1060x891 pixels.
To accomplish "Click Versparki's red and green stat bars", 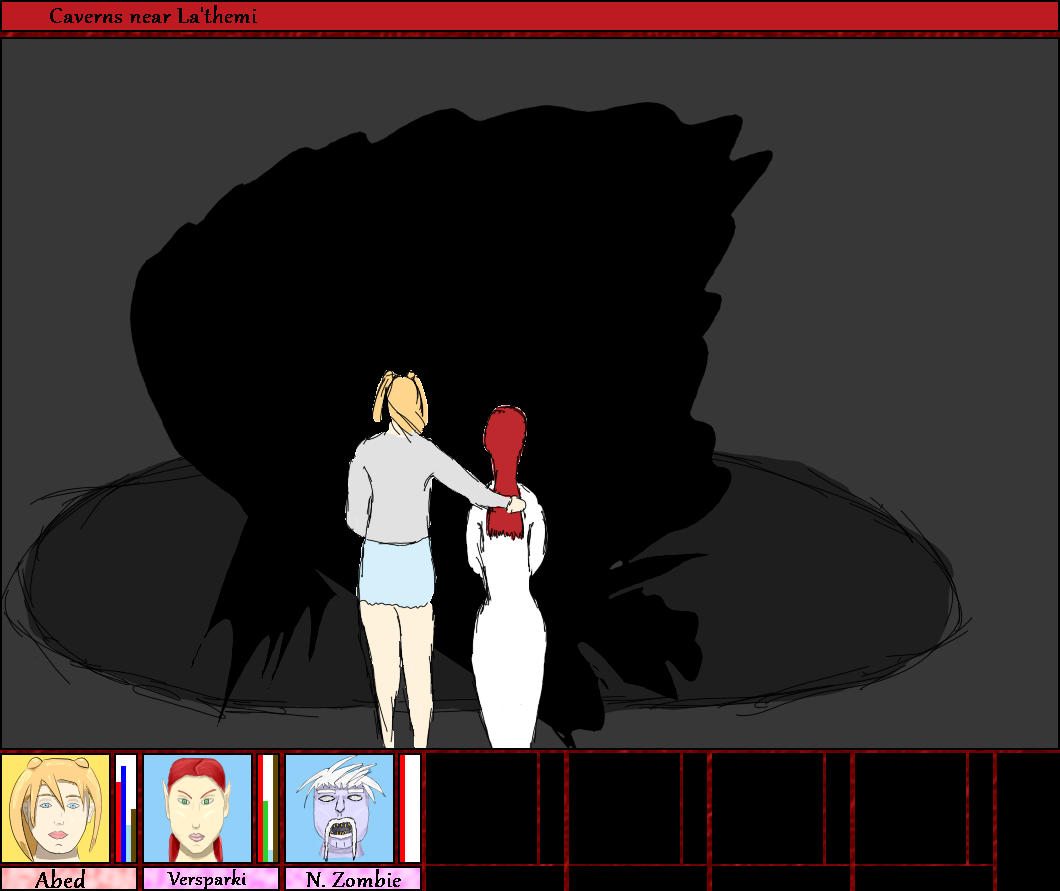I will 267,808.
